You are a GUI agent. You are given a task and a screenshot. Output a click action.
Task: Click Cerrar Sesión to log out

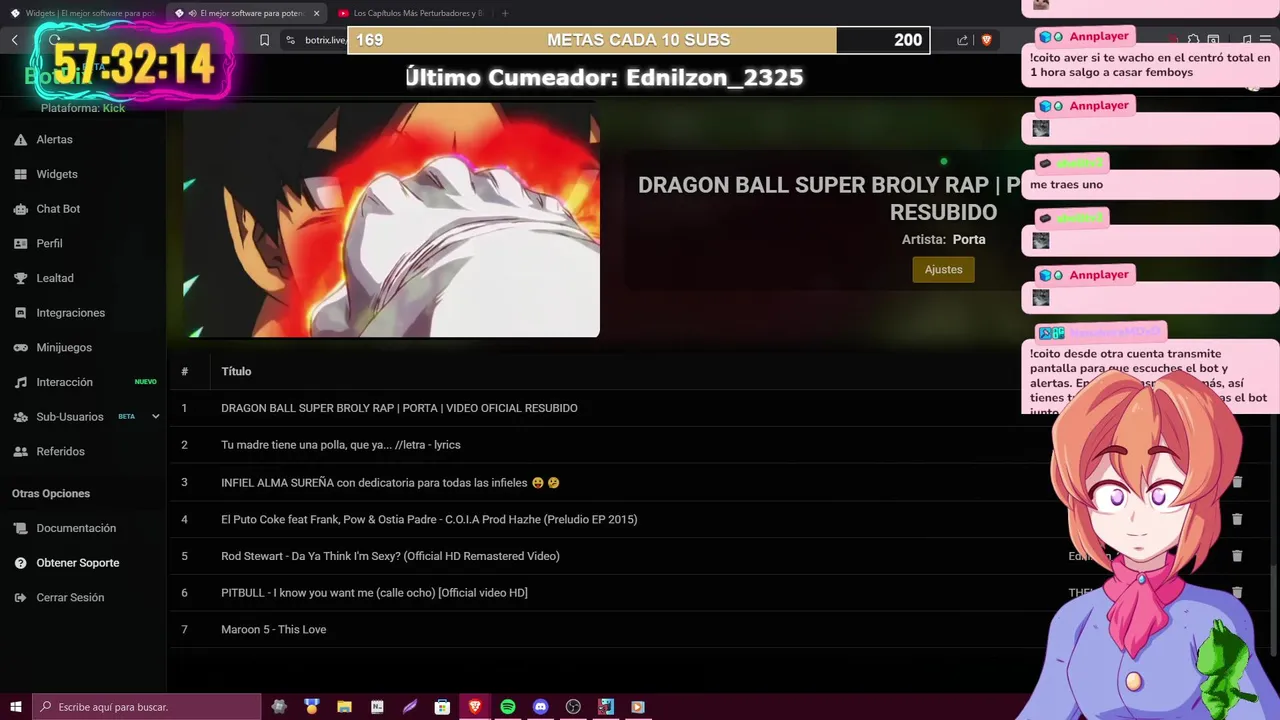[70, 597]
